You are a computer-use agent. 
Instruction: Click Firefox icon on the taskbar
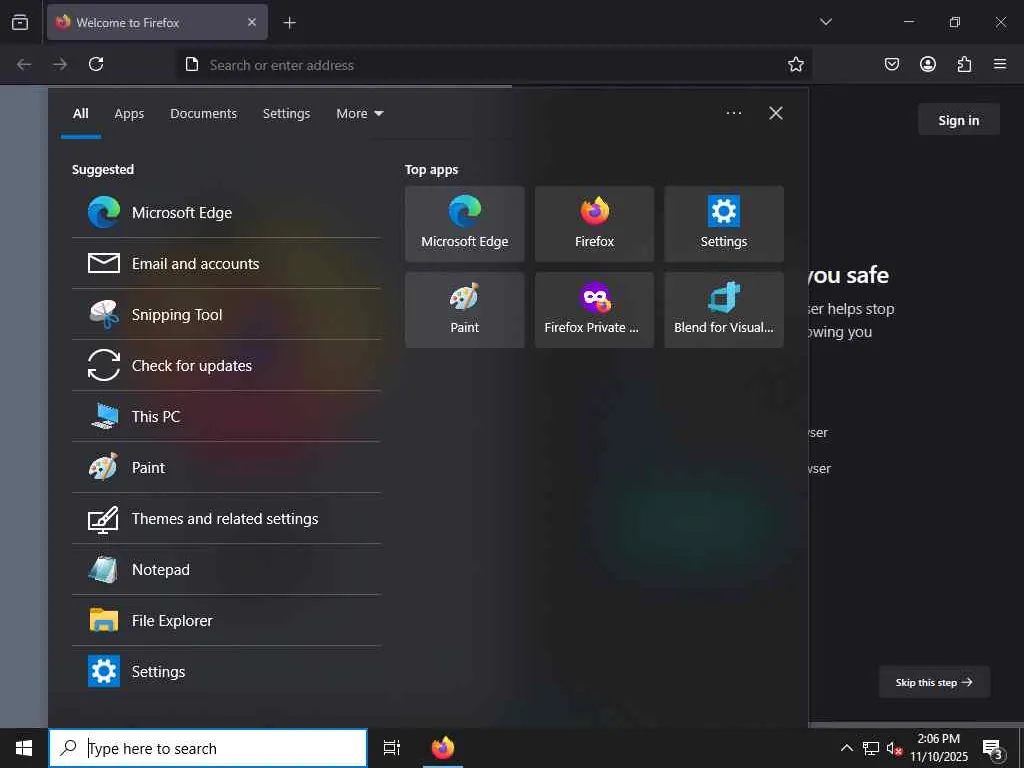click(x=443, y=748)
